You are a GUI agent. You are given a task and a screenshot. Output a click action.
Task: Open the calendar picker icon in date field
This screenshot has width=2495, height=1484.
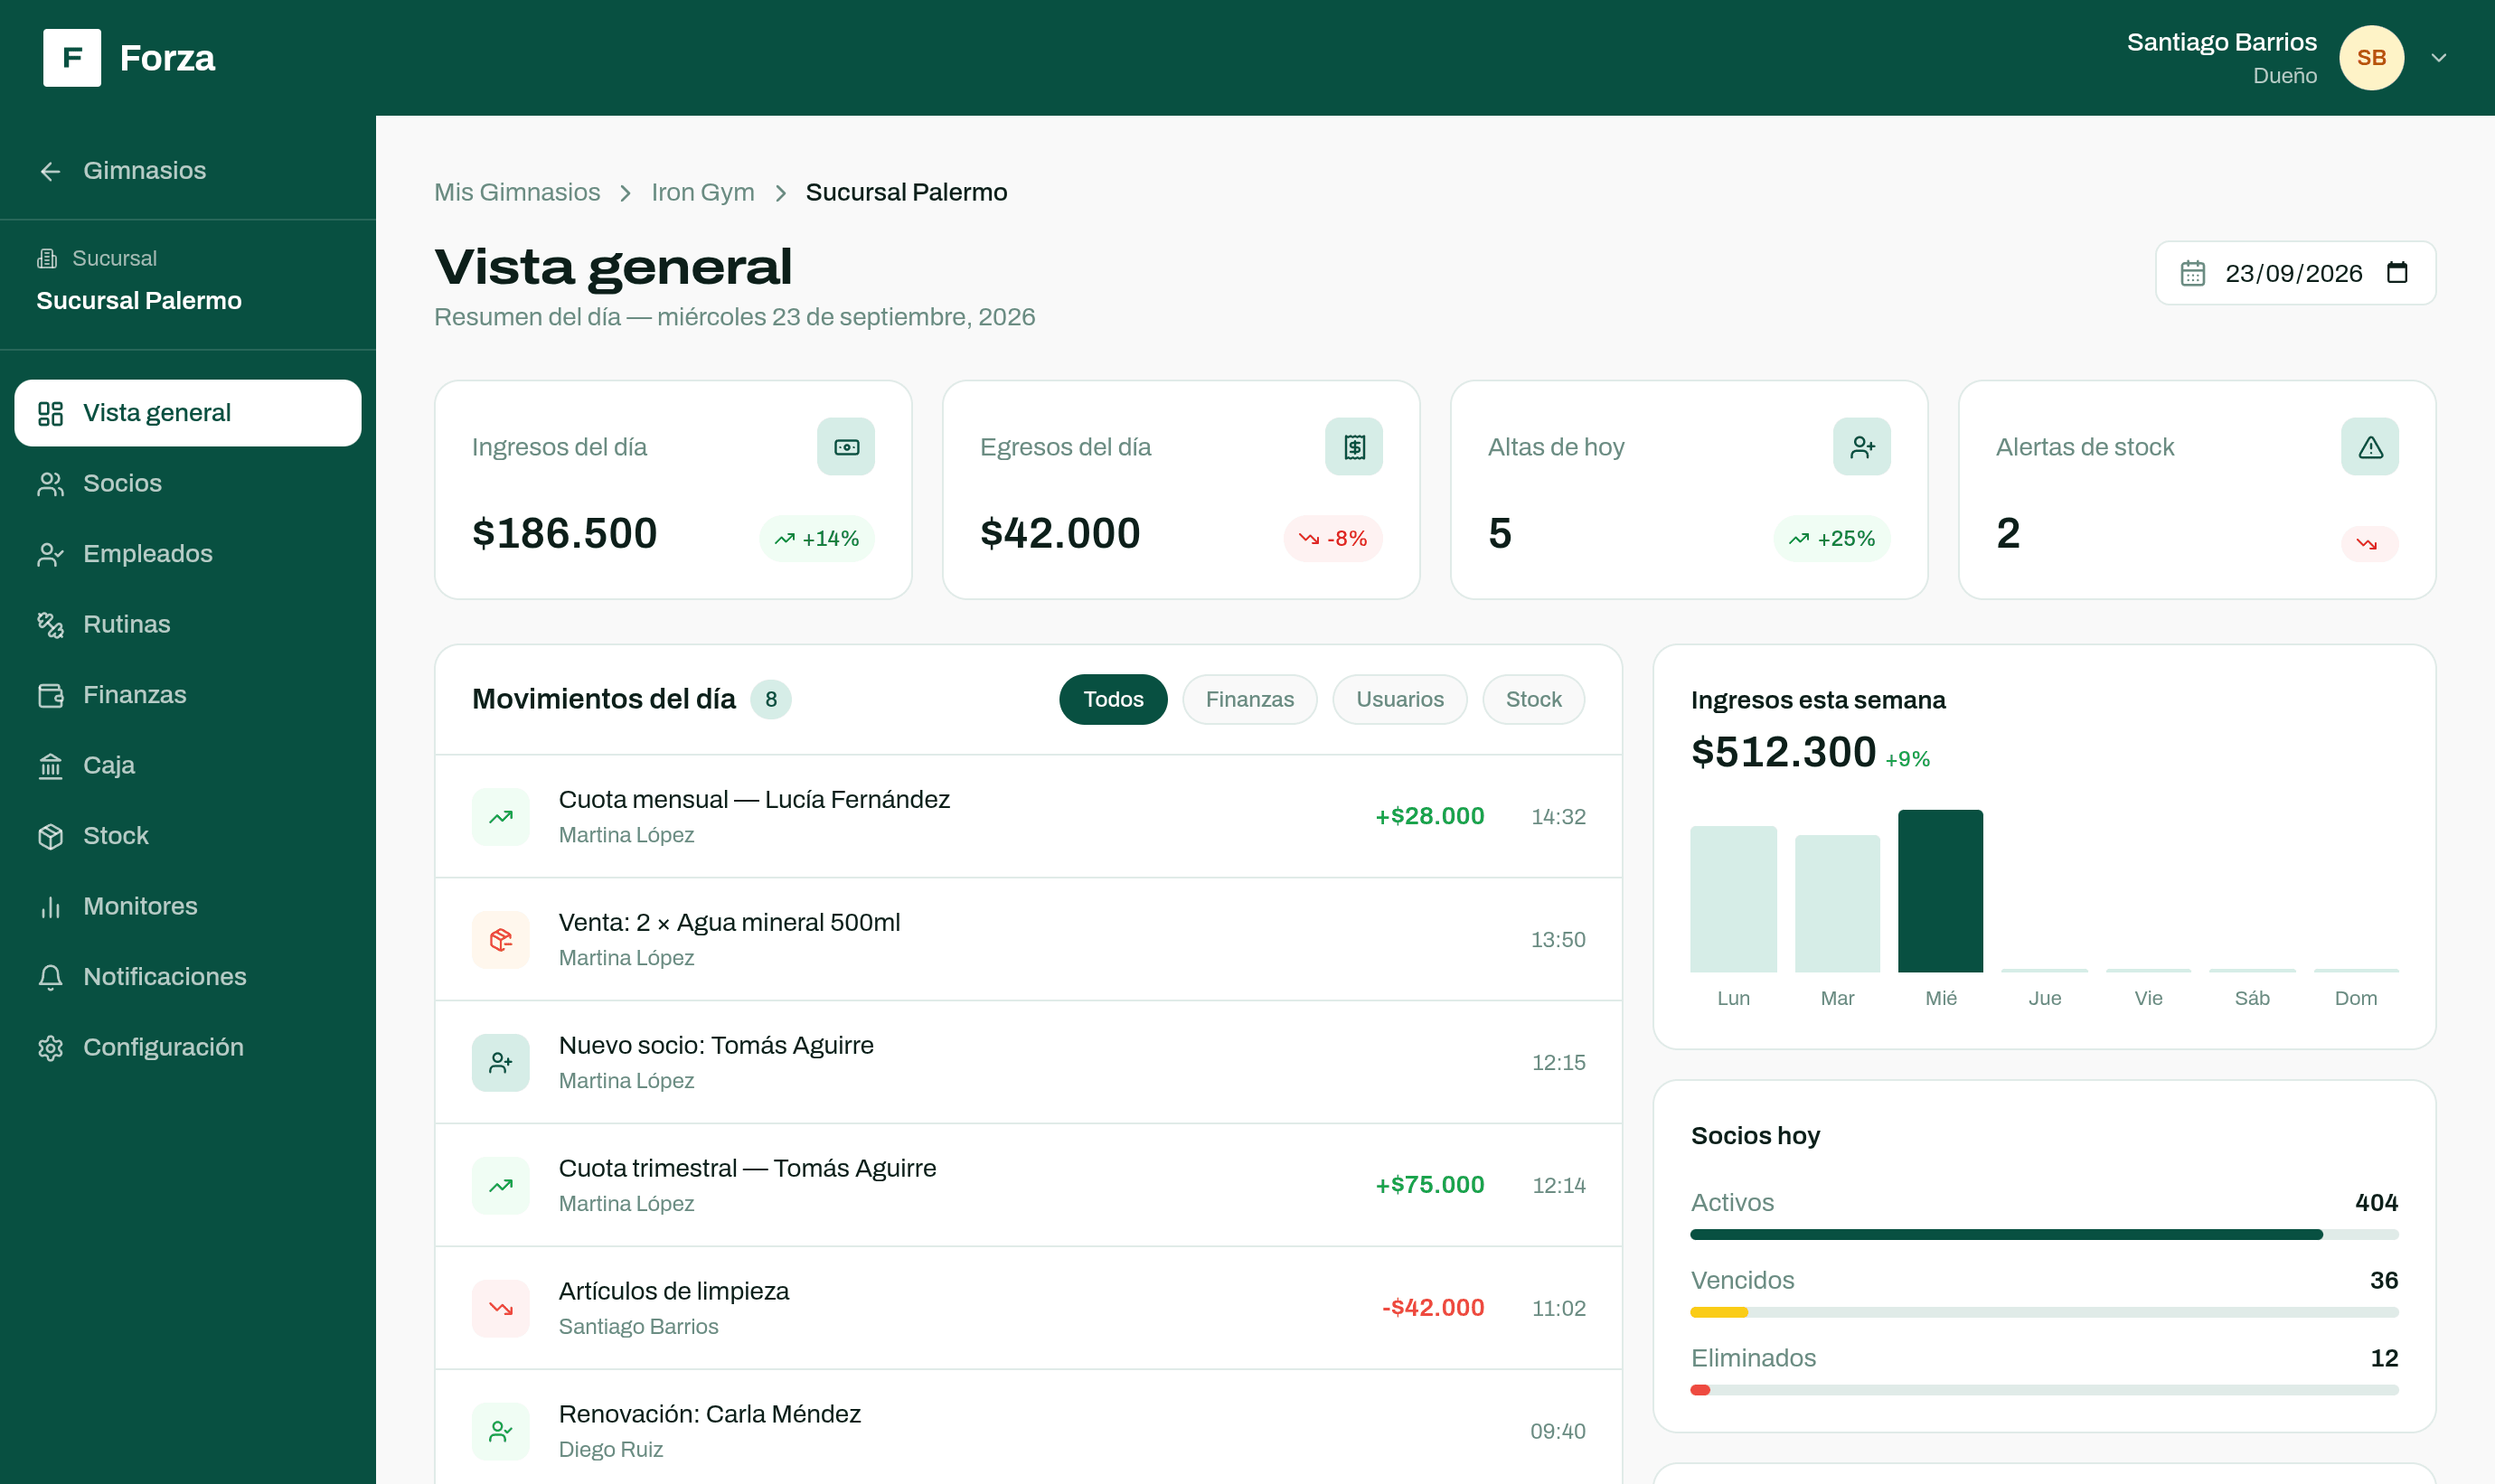[x=2397, y=273]
